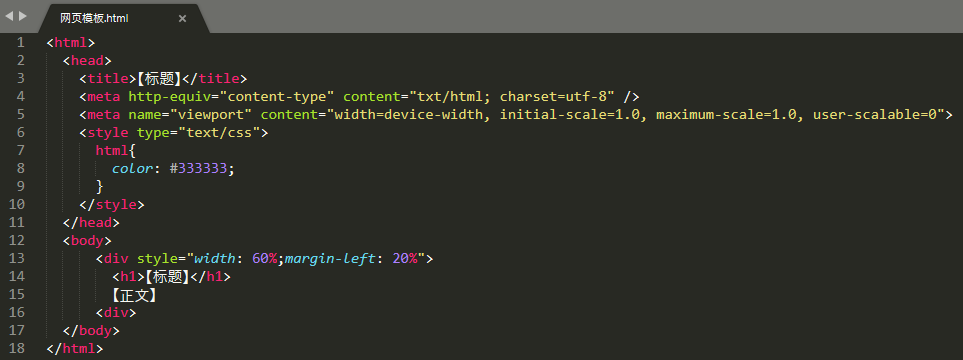Click the previous tab left arrow
Screen dimensions: 963x360
click(x=9, y=16)
